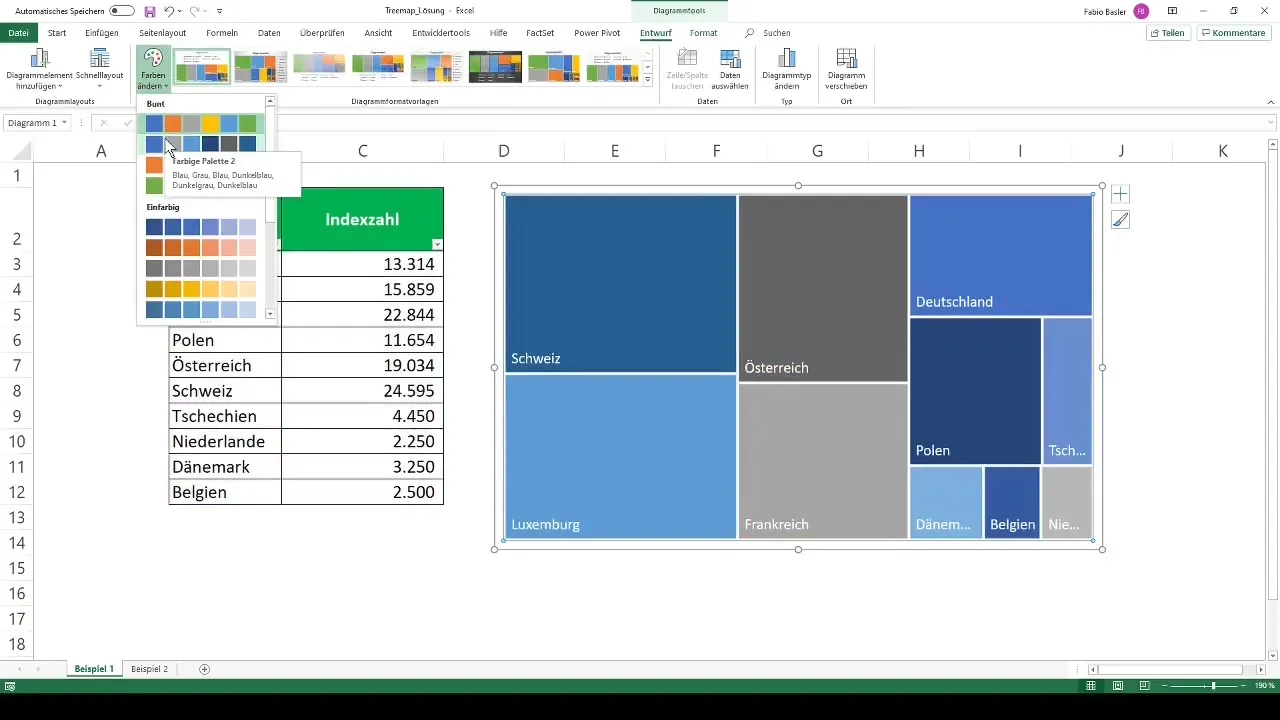1280x720 pixels.
Task: Select the first chart style thumbnail
Action: (202, 67)
